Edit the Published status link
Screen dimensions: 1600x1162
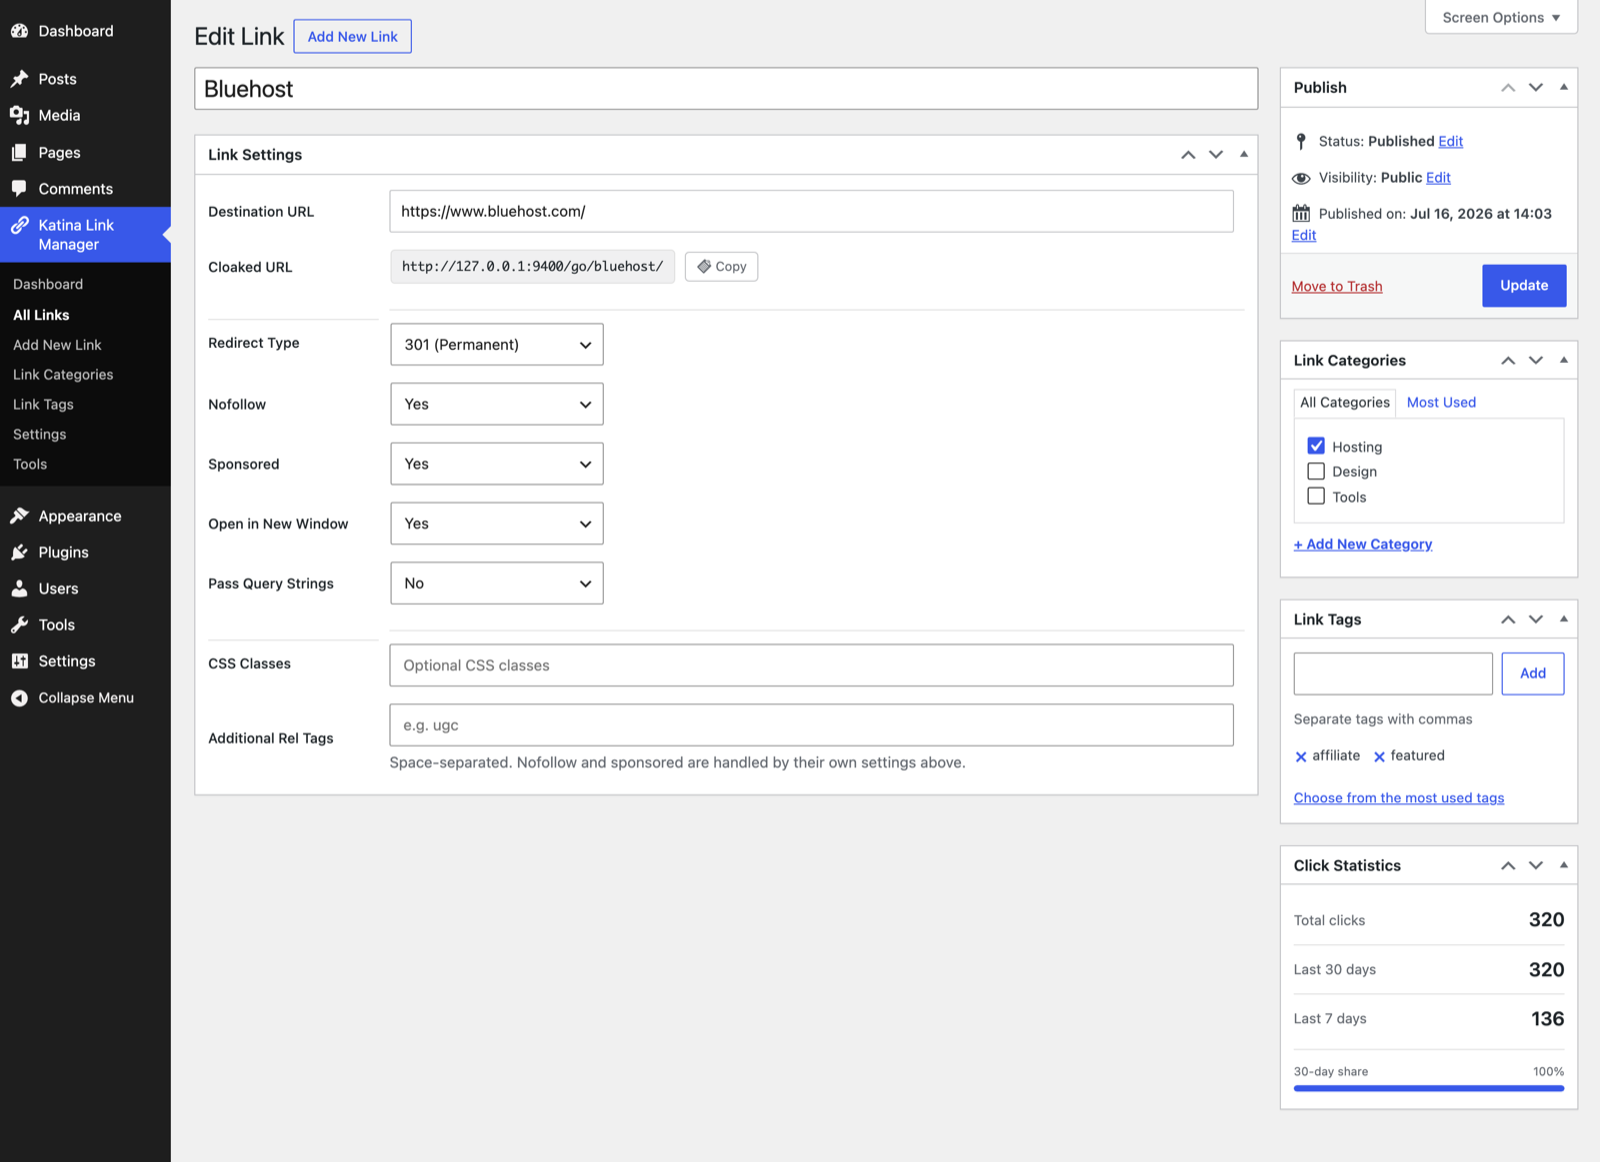1451,142
